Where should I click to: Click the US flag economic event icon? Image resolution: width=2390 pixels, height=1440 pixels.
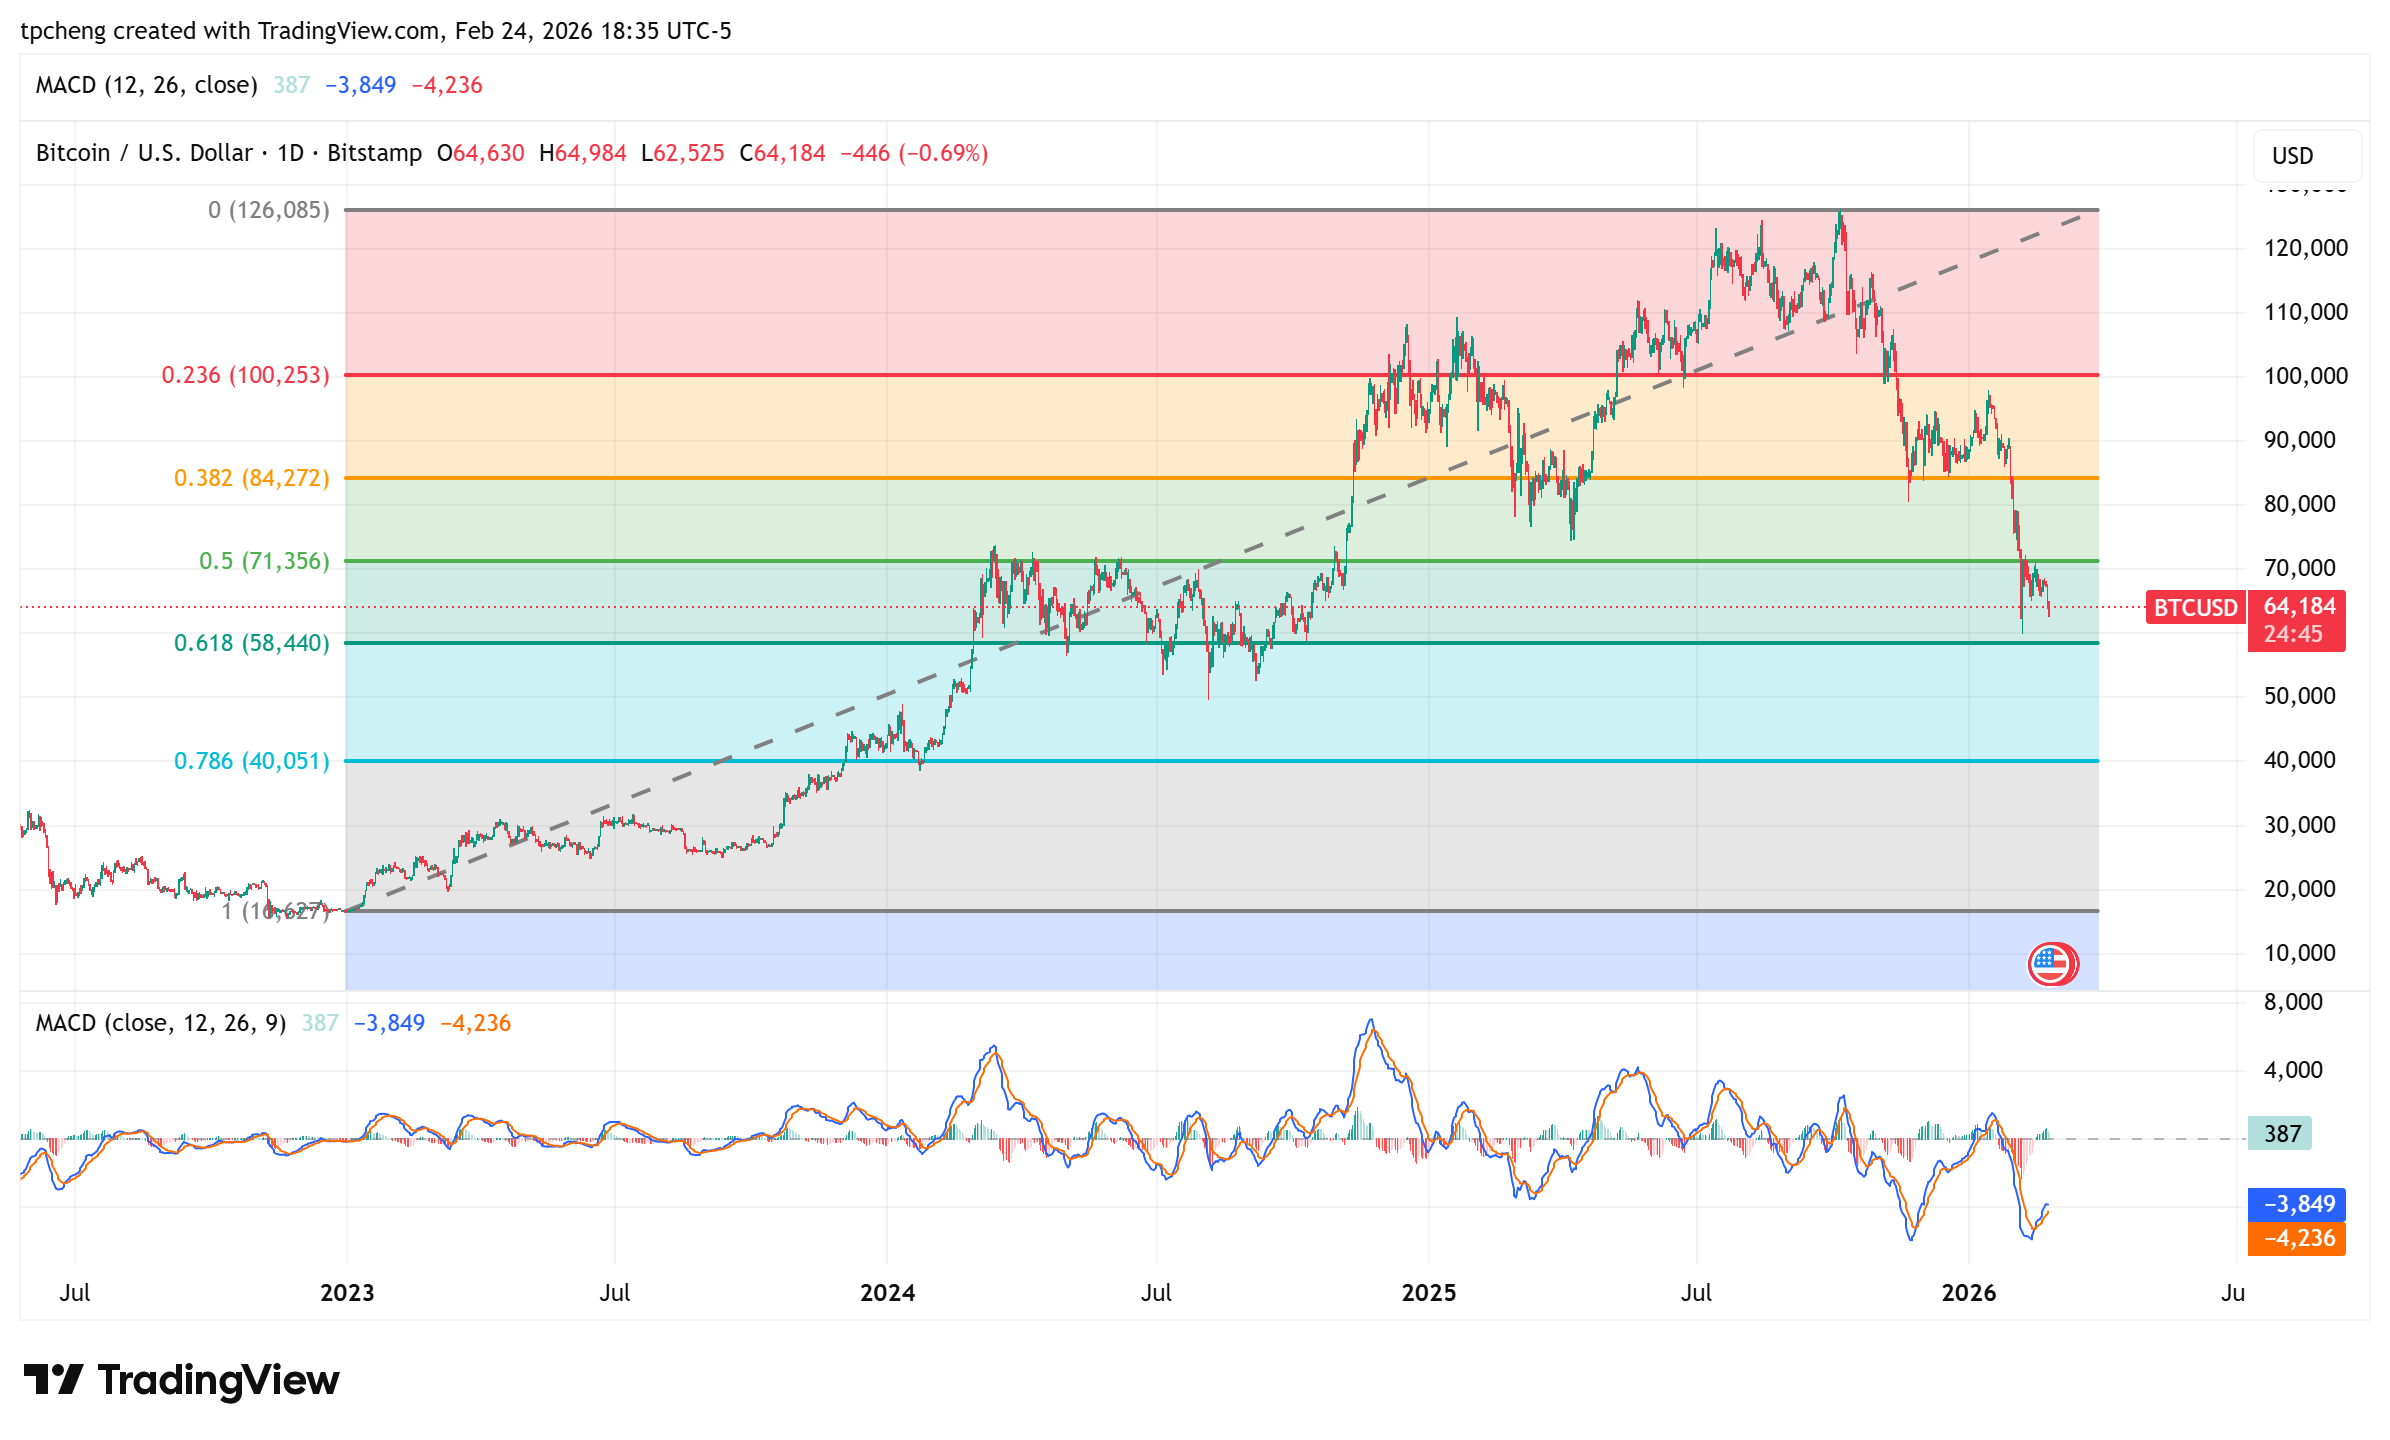(2051, 964)
